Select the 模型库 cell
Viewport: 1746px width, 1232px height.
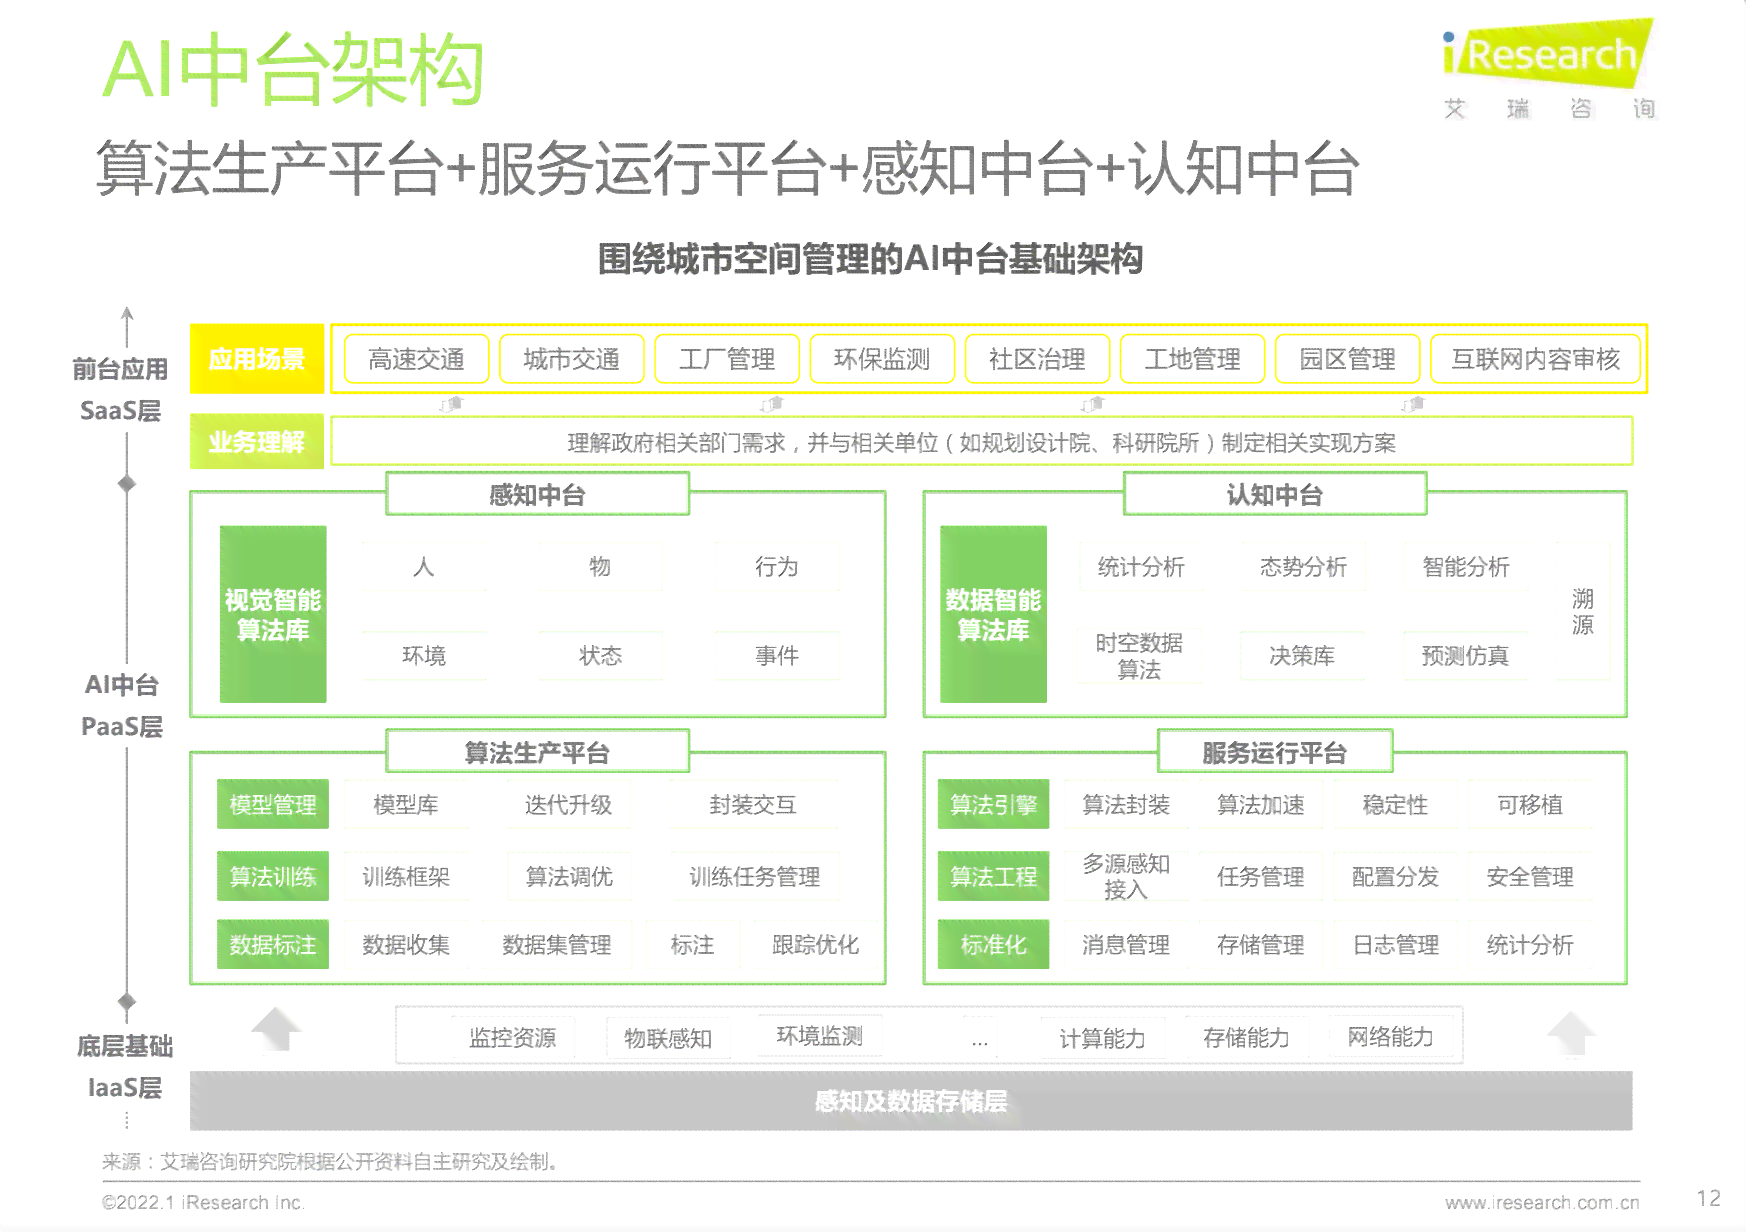[406, 805]
